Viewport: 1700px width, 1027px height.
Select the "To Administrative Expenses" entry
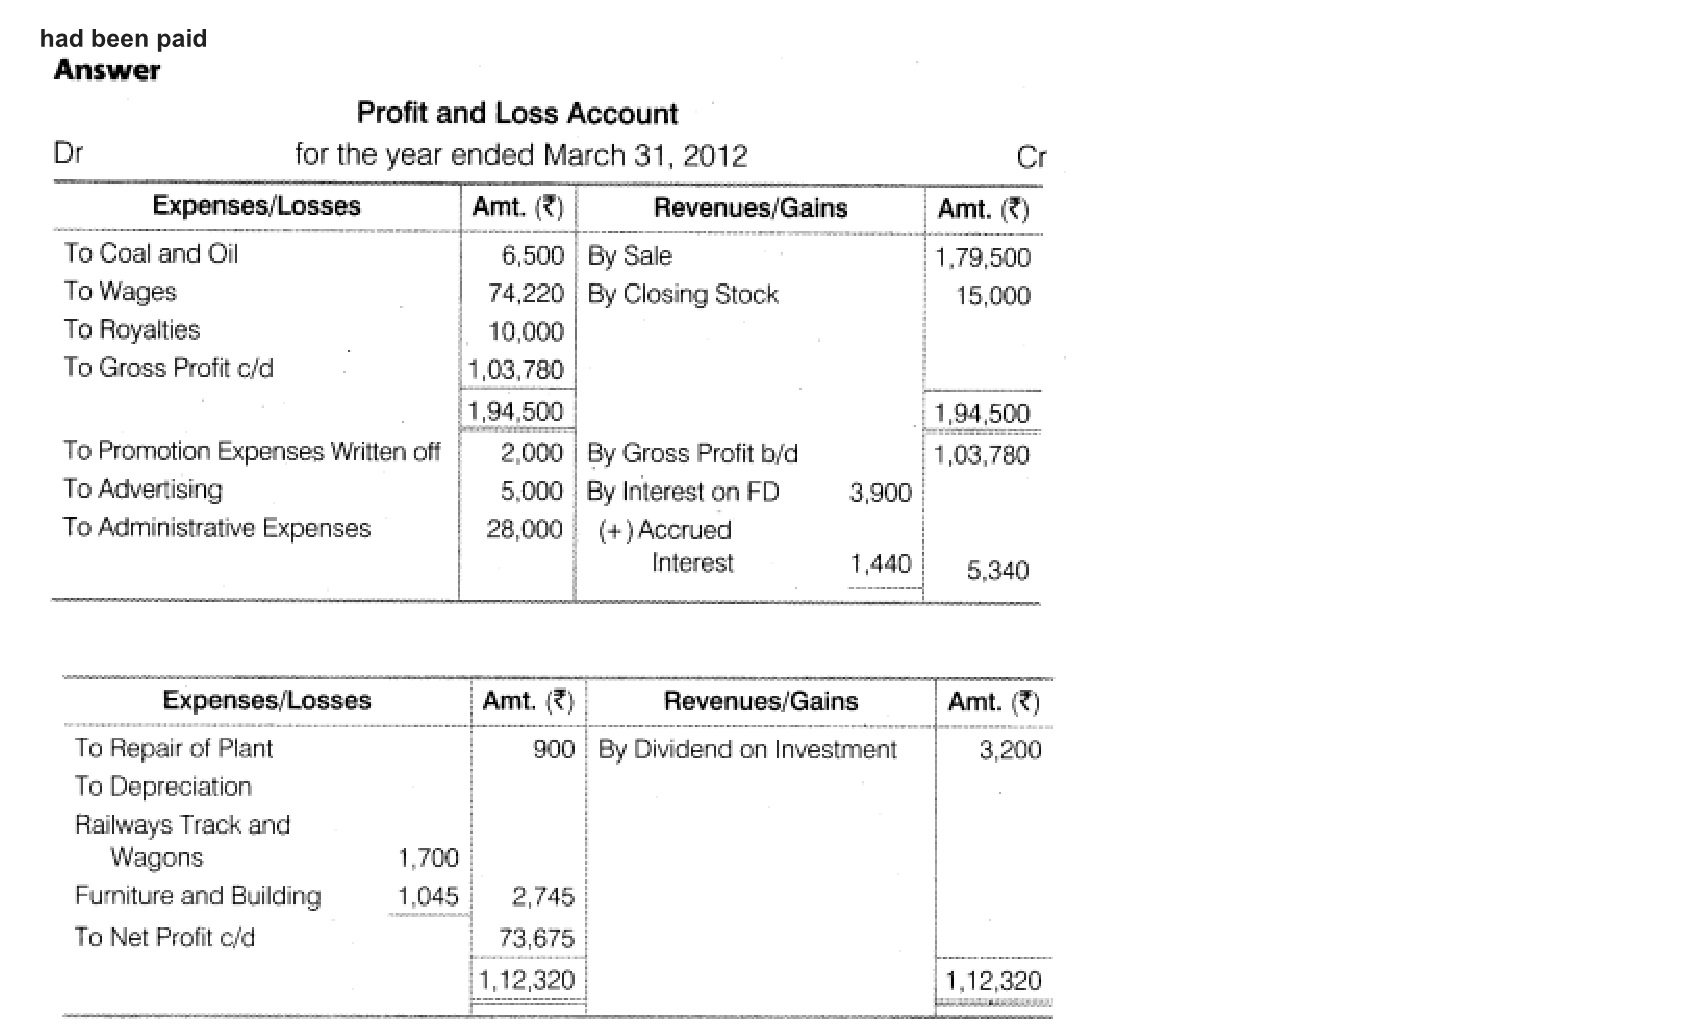pos(217,528)
